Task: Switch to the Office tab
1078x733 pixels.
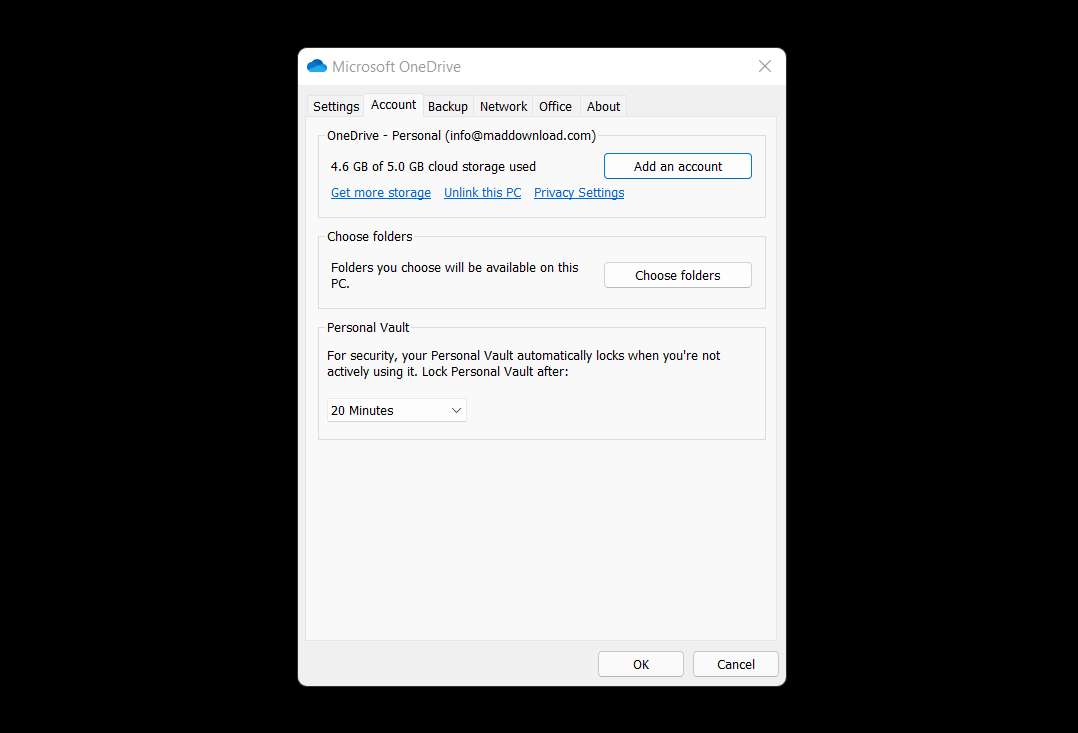Action: [x=556, y=107]
